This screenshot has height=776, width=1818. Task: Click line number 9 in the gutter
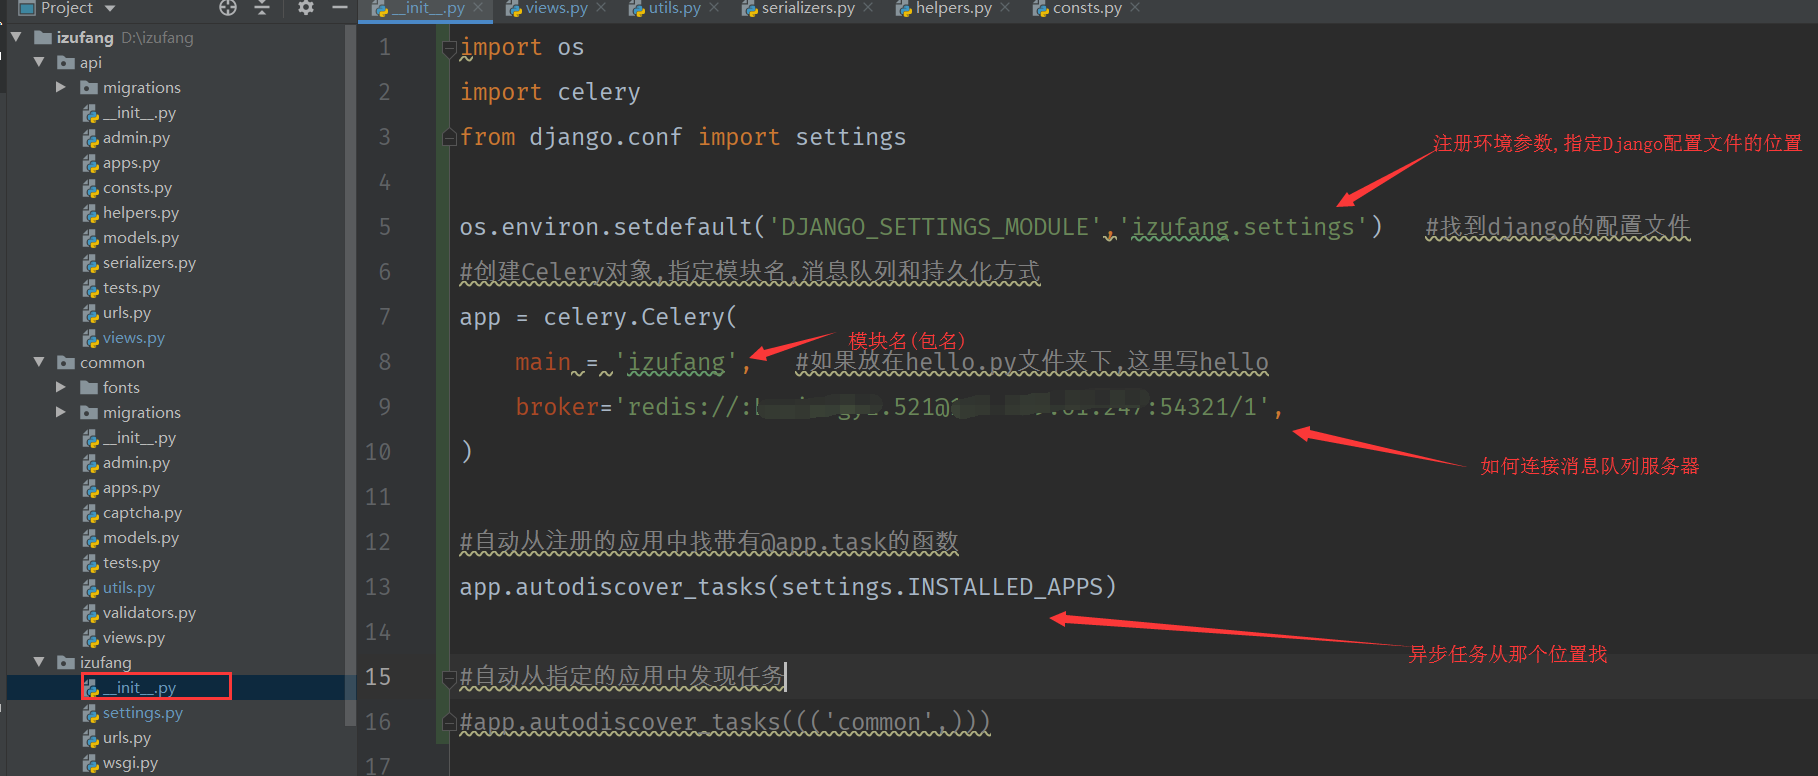(385, 407)
